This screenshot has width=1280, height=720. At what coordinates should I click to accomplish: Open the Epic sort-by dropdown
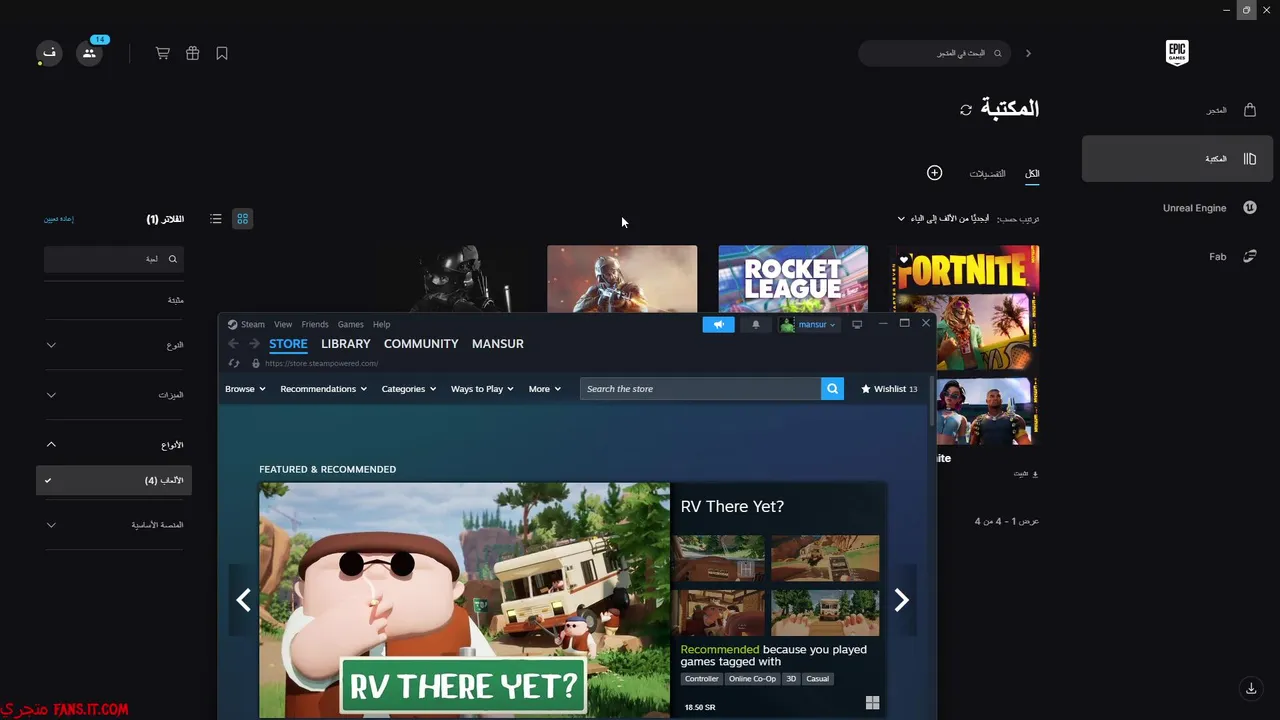point(945,218)
